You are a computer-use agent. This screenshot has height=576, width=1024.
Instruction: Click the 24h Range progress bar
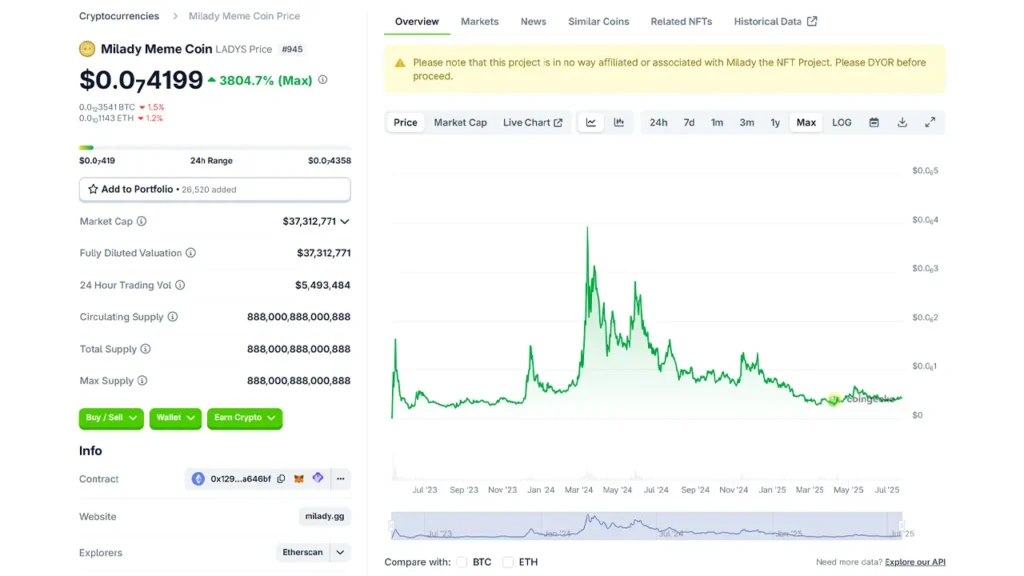(x=215, y=148)
